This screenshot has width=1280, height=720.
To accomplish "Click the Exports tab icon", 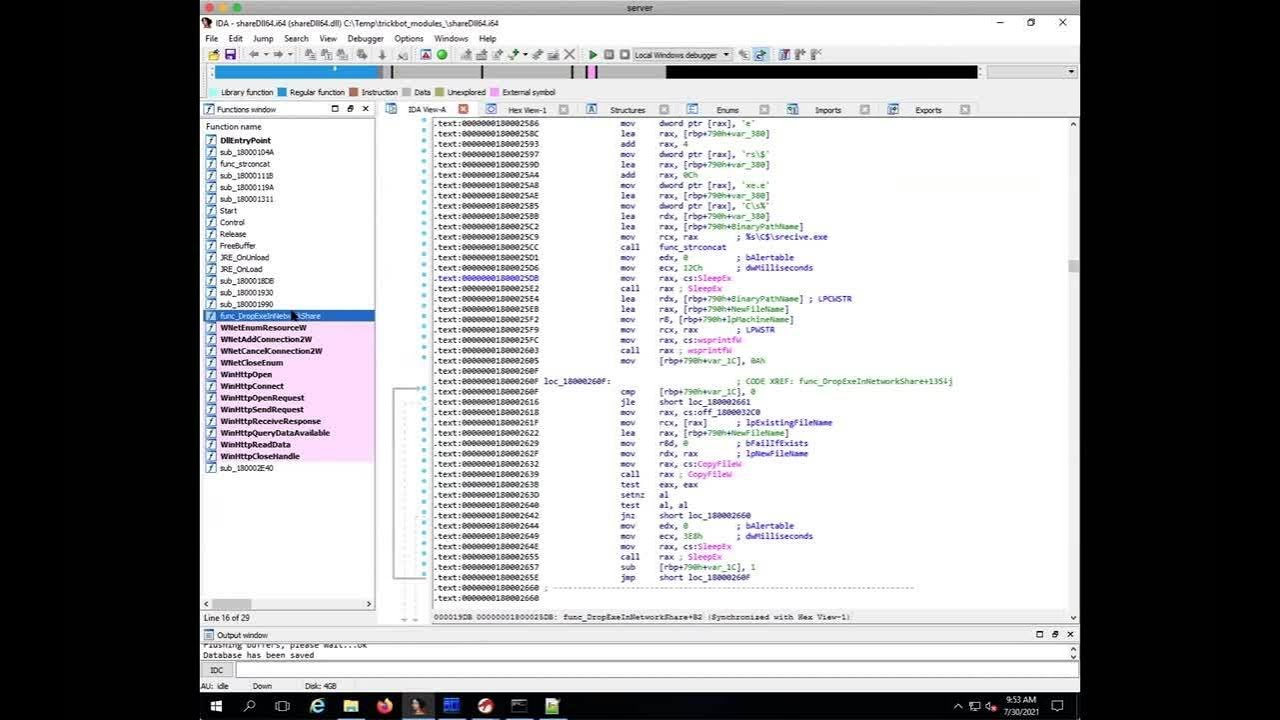I will 893,109.
